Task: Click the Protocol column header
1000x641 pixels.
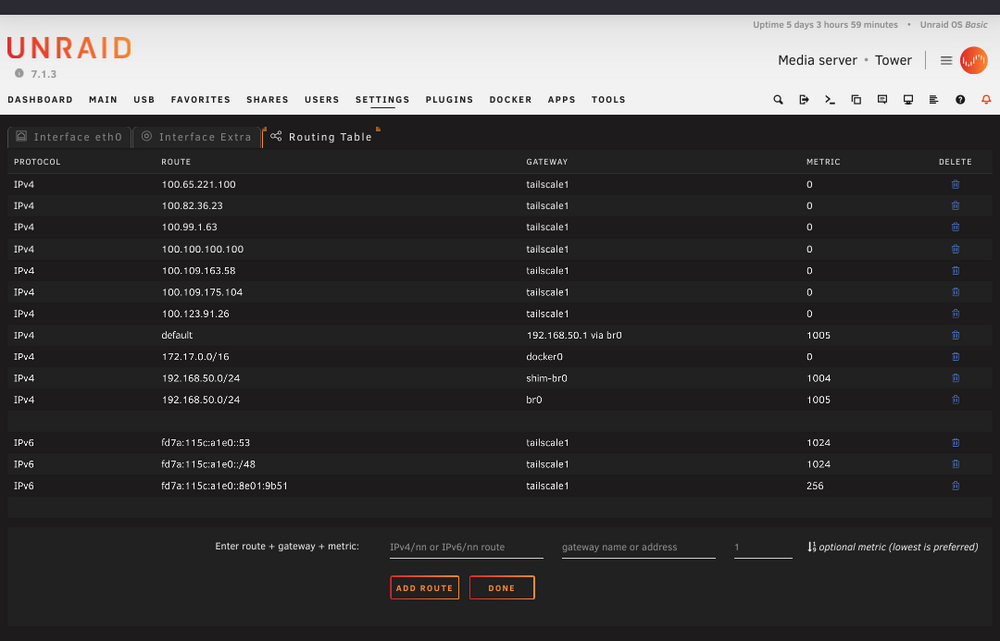Action: 37,162
